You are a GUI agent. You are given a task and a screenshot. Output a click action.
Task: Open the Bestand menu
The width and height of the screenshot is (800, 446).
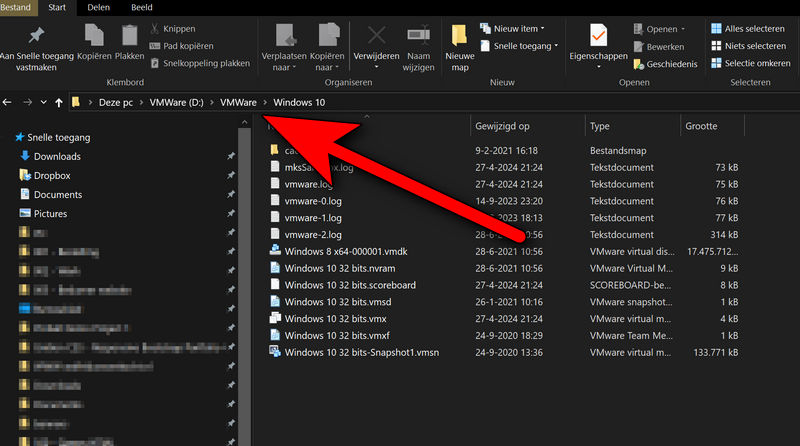click(17, 8)
